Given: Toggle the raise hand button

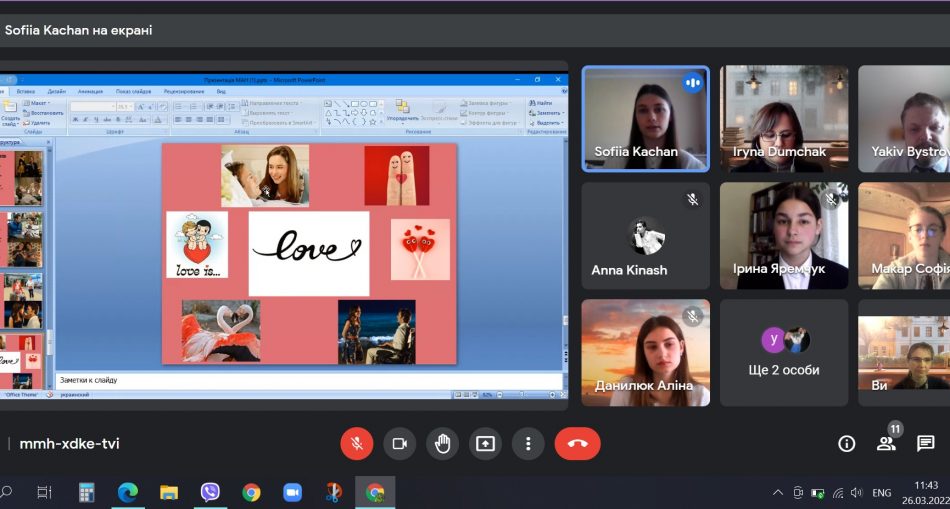Looking at the screenshot, I should pyautogui.click(x=442, y=443).
